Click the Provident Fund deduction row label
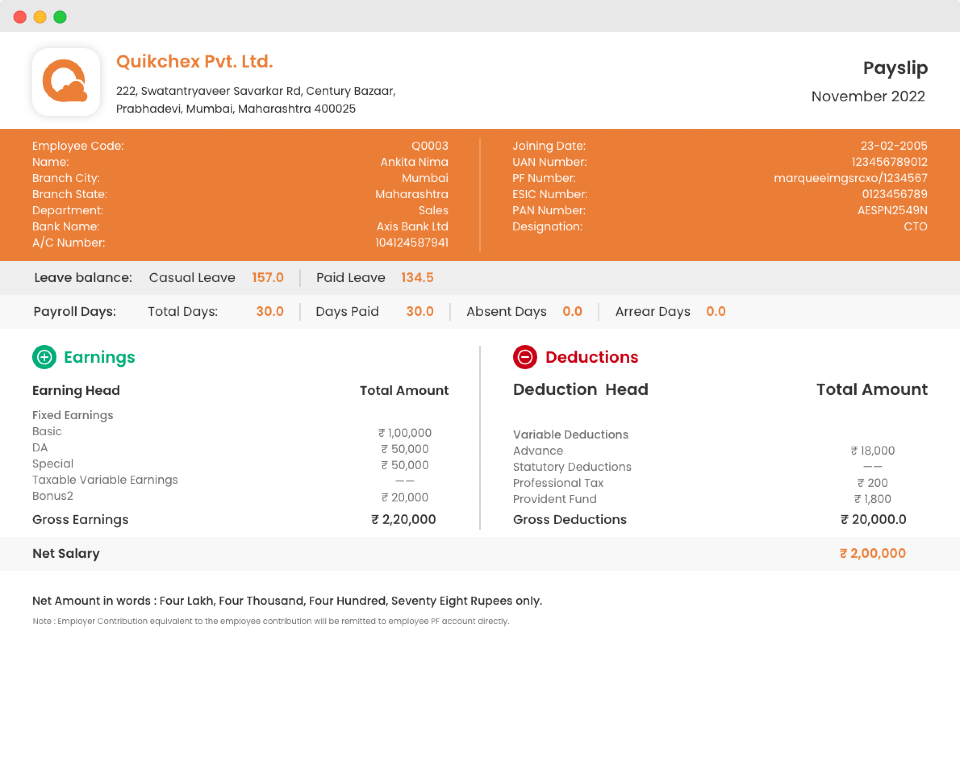The height and width of the screenshot is (760, 960). point(554,499)
